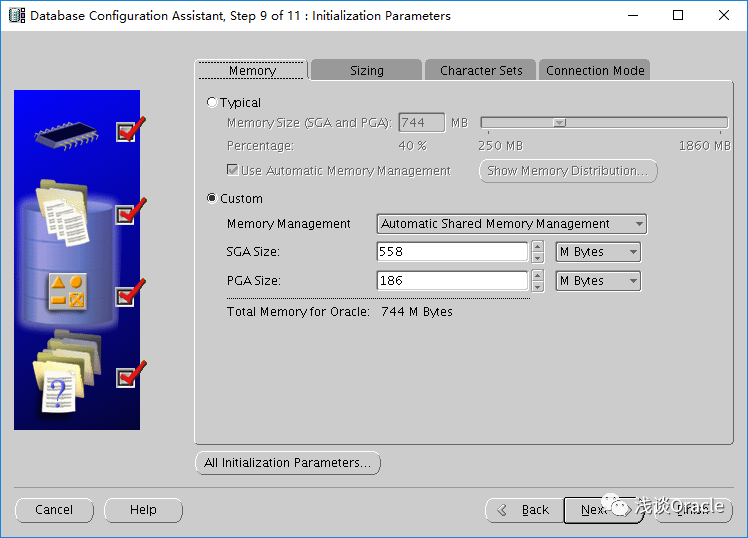This screenshot has width=748, height=538.
Task: Switch to the Memory tab
Action: 252,70
